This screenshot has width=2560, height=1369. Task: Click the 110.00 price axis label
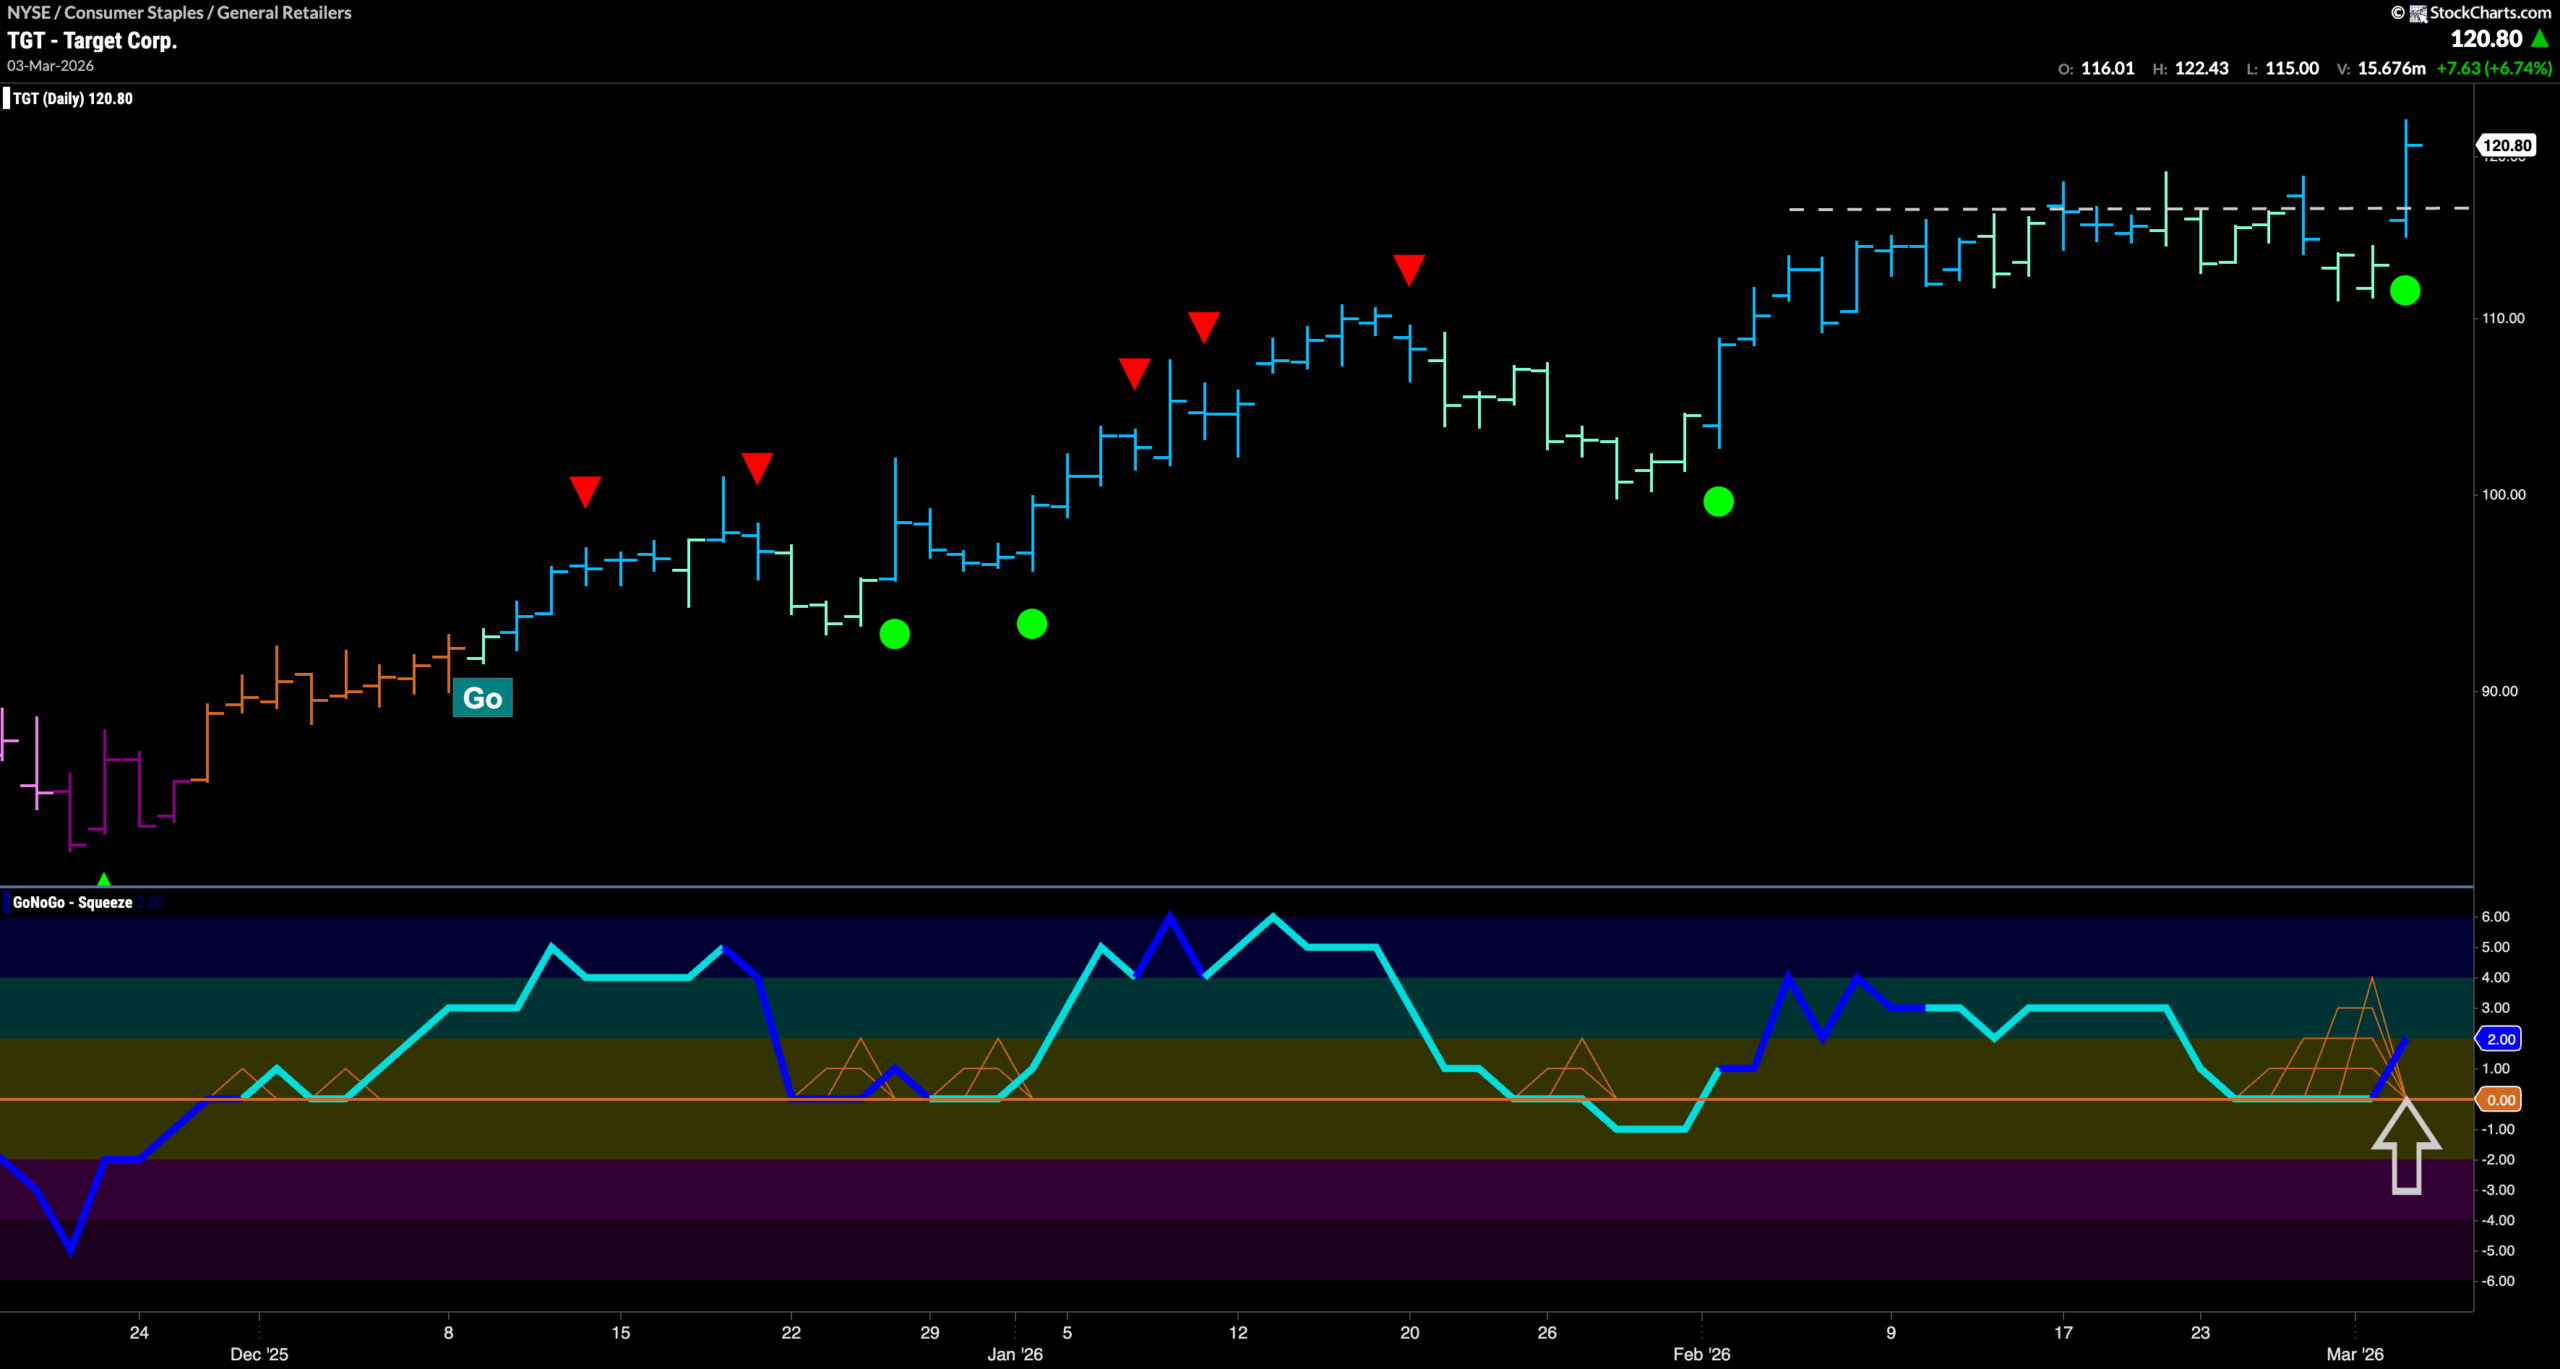tap(2503, 318)
